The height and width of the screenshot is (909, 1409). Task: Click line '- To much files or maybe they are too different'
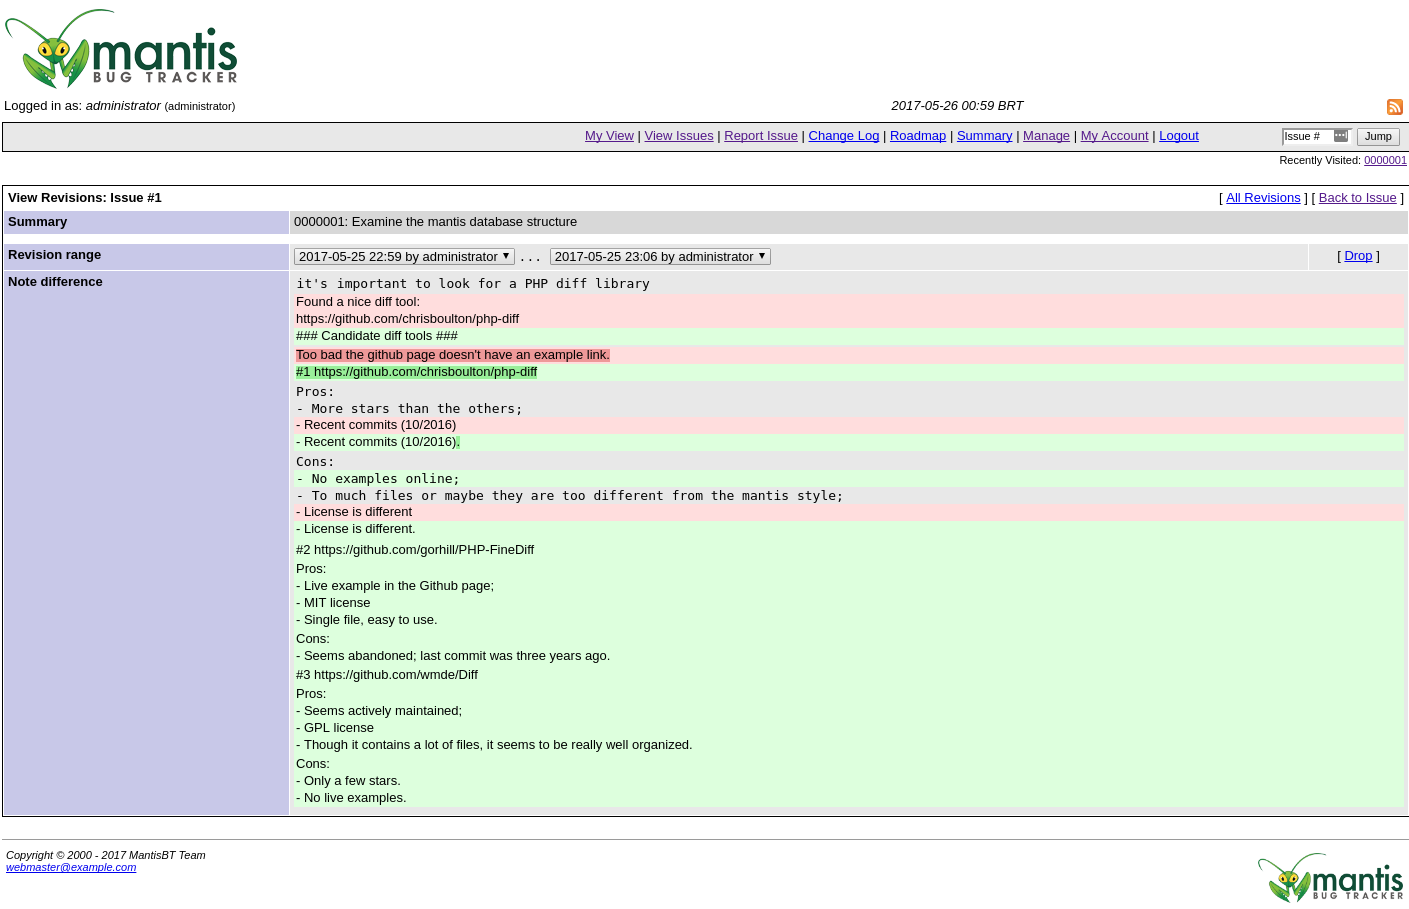click(570, 496)
